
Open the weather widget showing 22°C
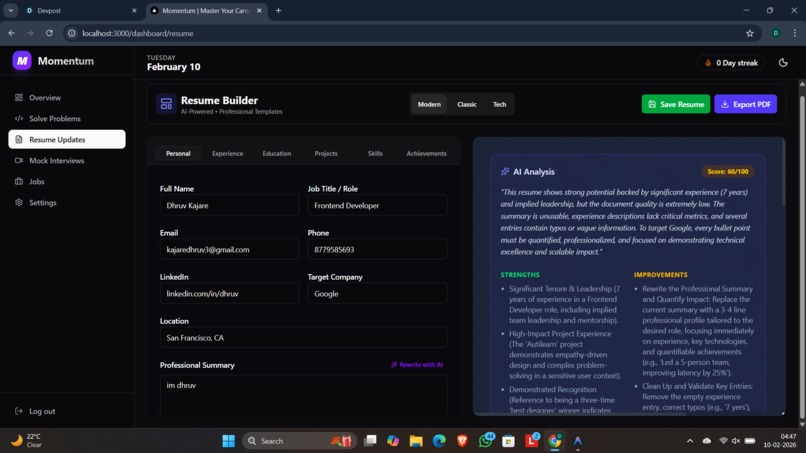point(27,441)
